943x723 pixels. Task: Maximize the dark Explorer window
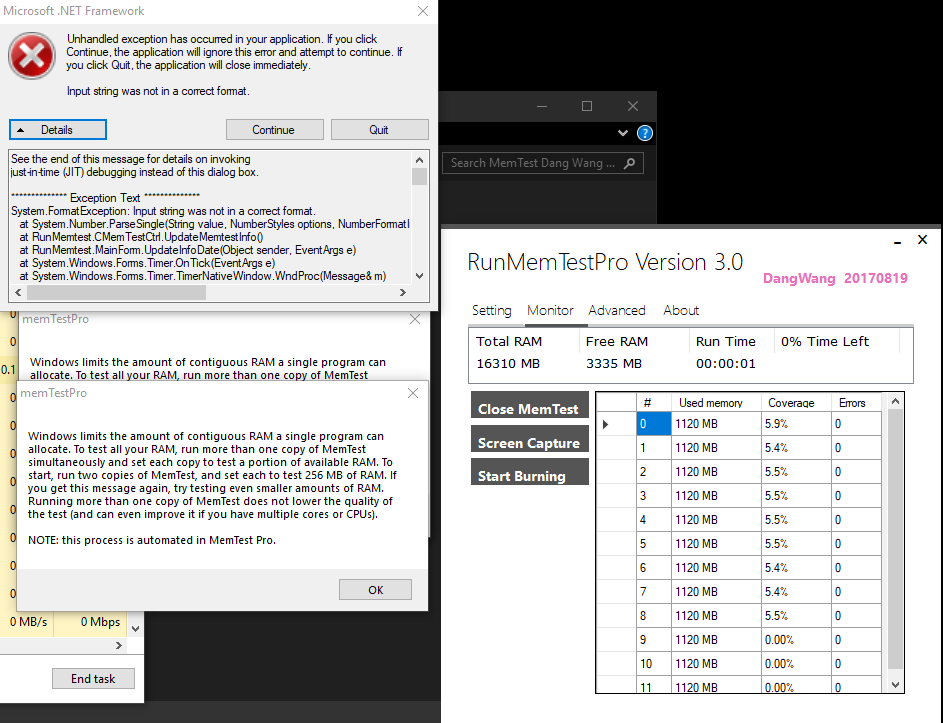tap(587, 106)
